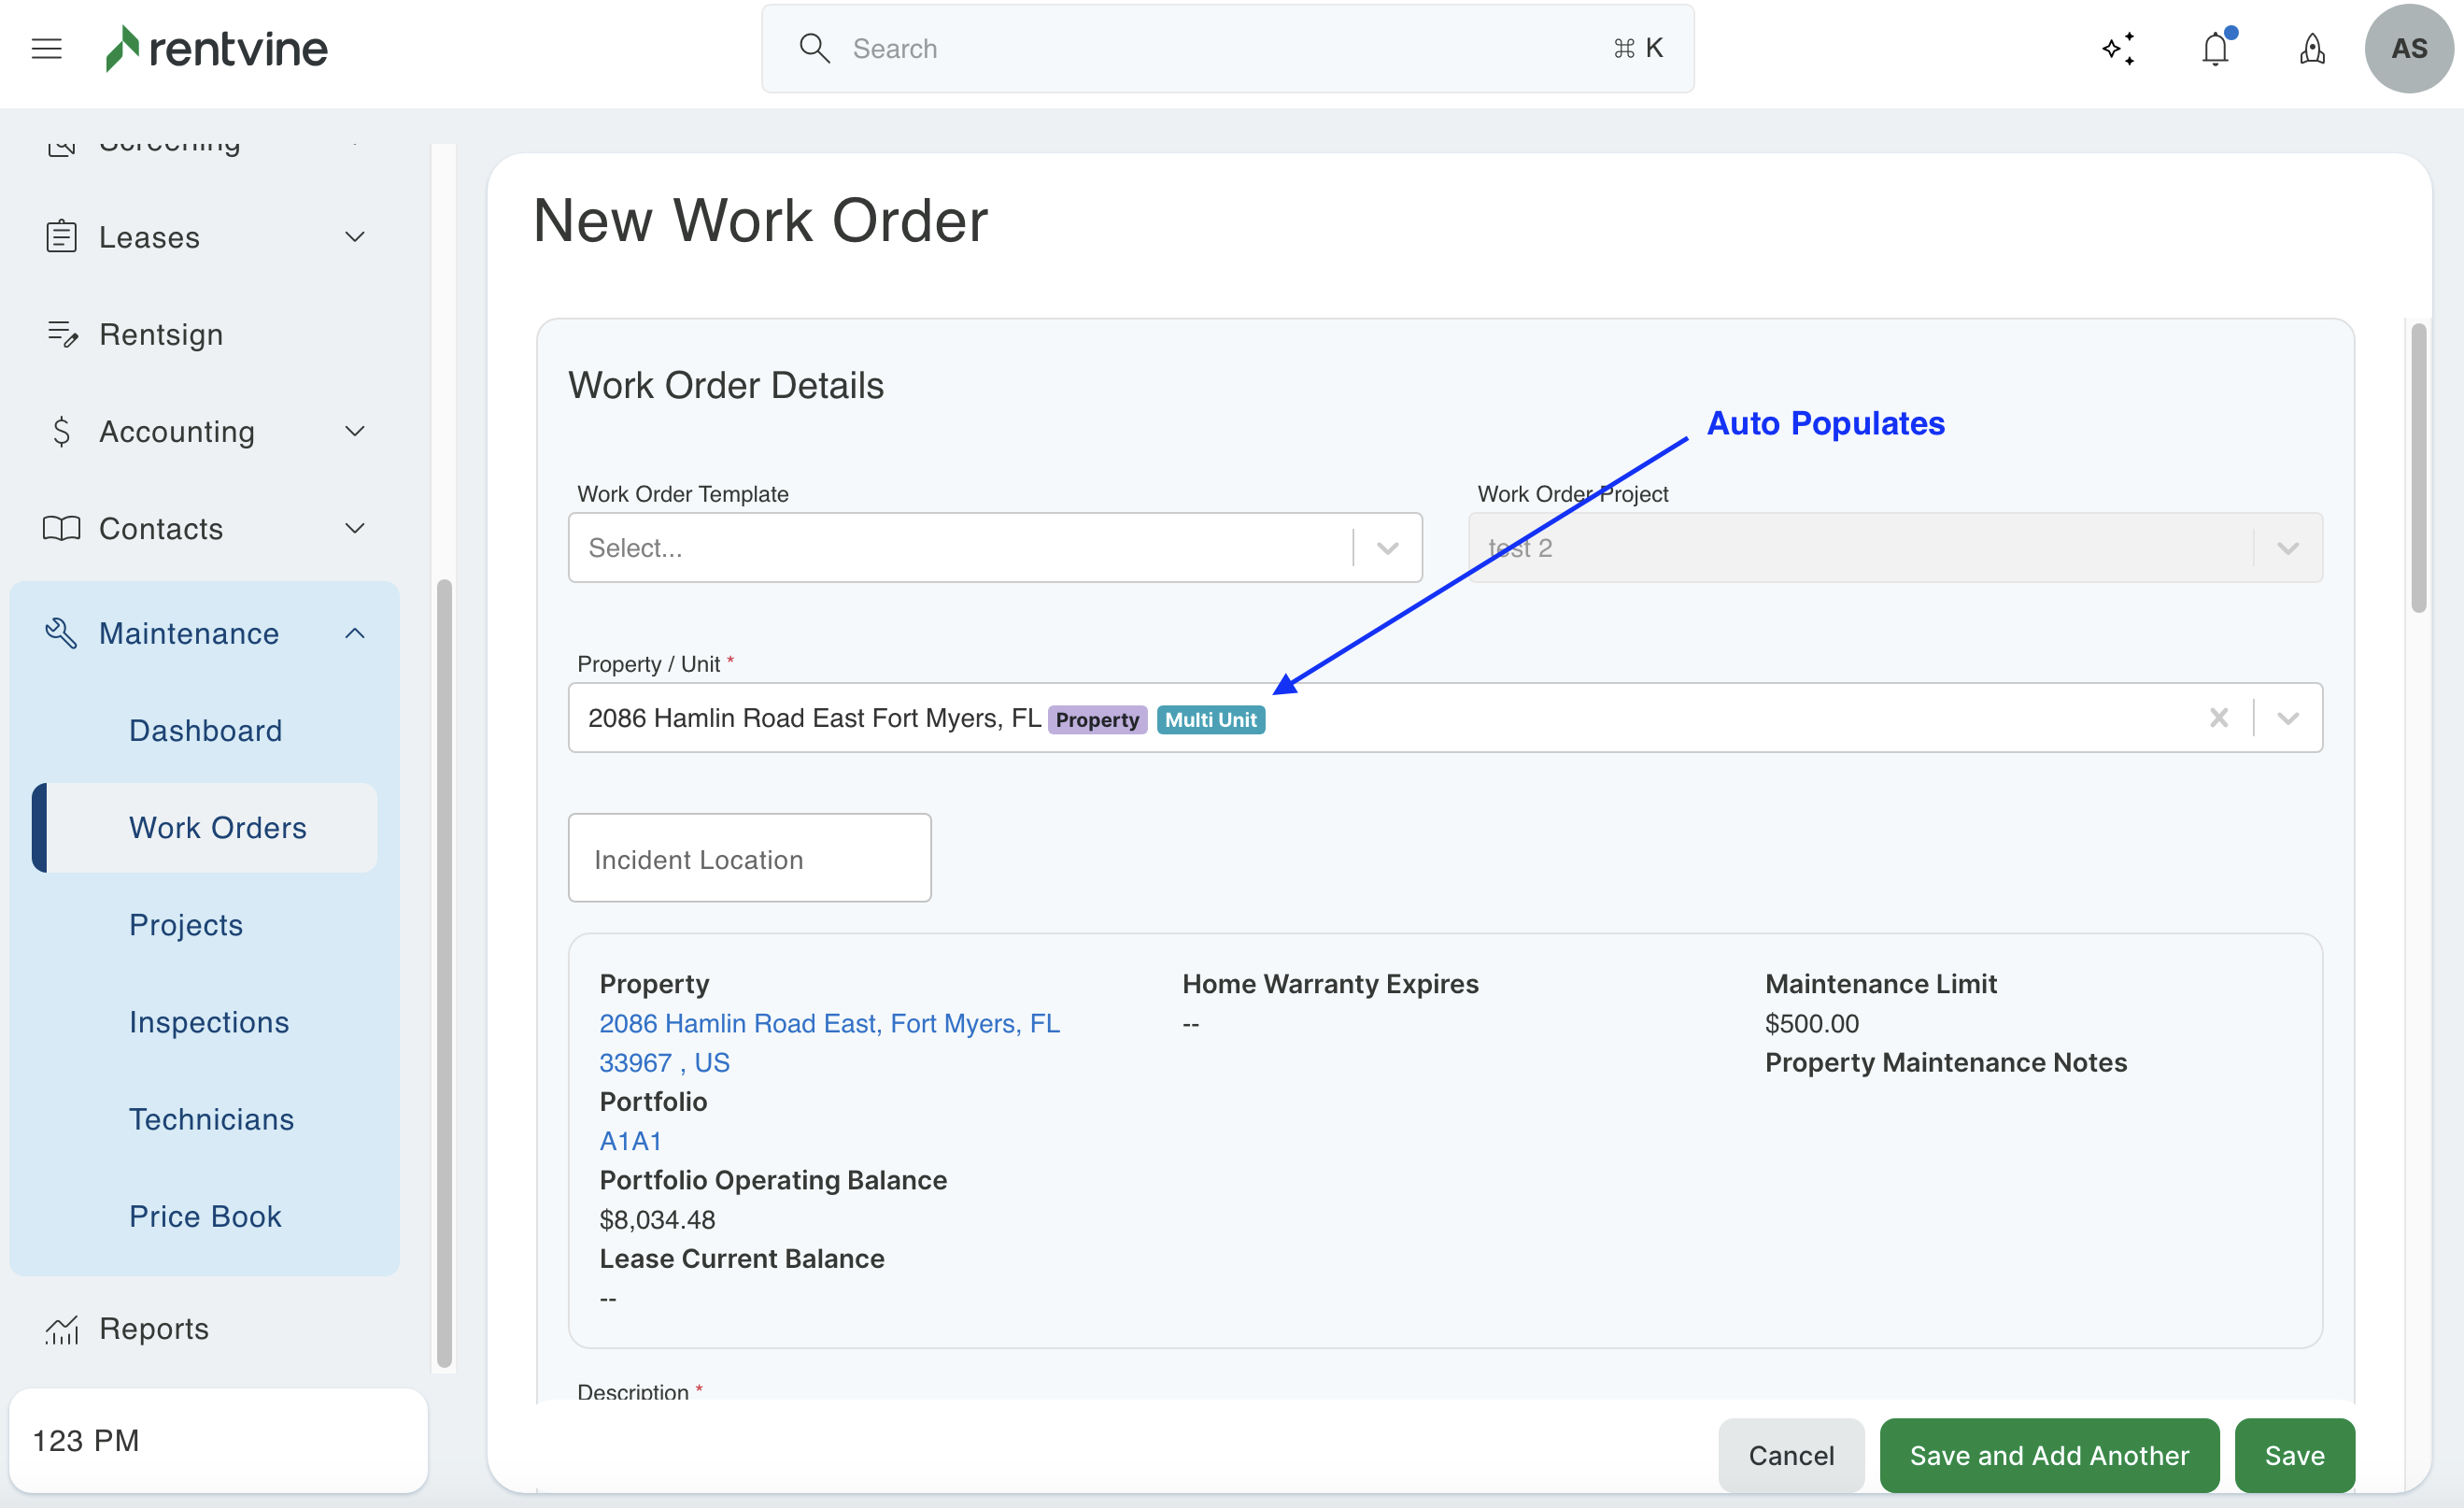The image size is (2464, 1508).
Task: Open the AS user avatar menu
Action: [x=2408, y=48]
